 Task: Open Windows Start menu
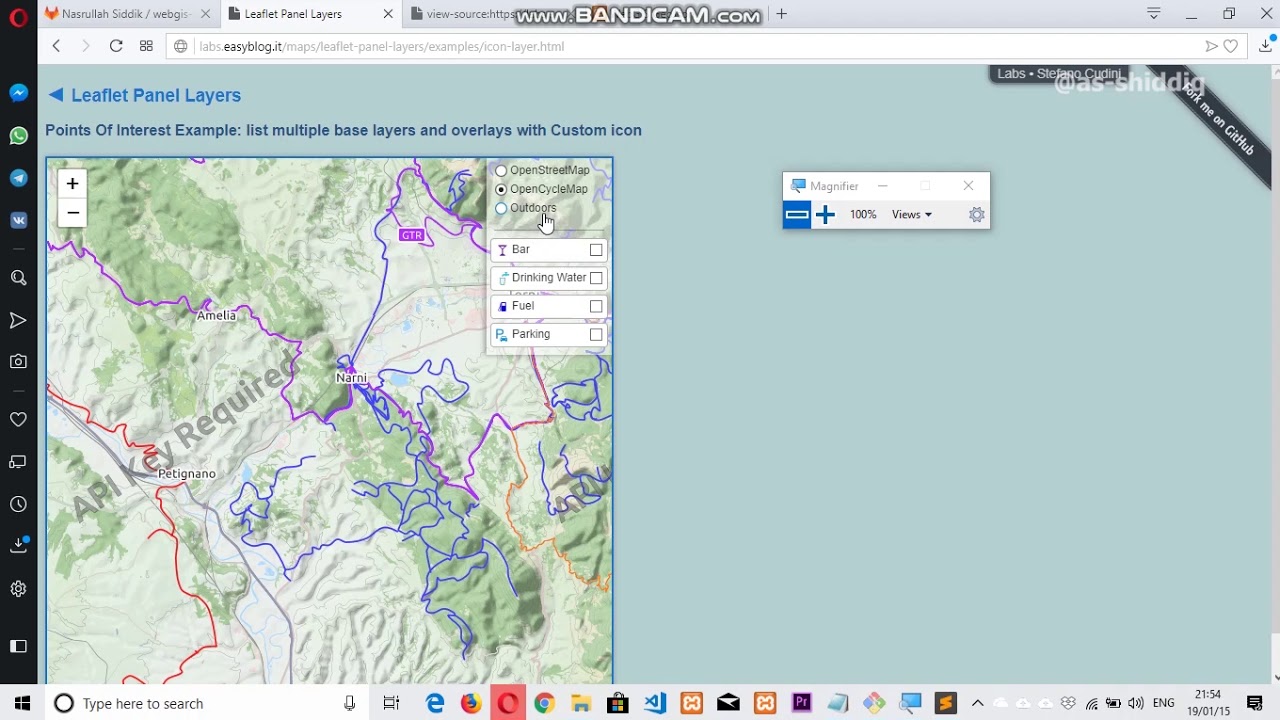coord(23,703)
